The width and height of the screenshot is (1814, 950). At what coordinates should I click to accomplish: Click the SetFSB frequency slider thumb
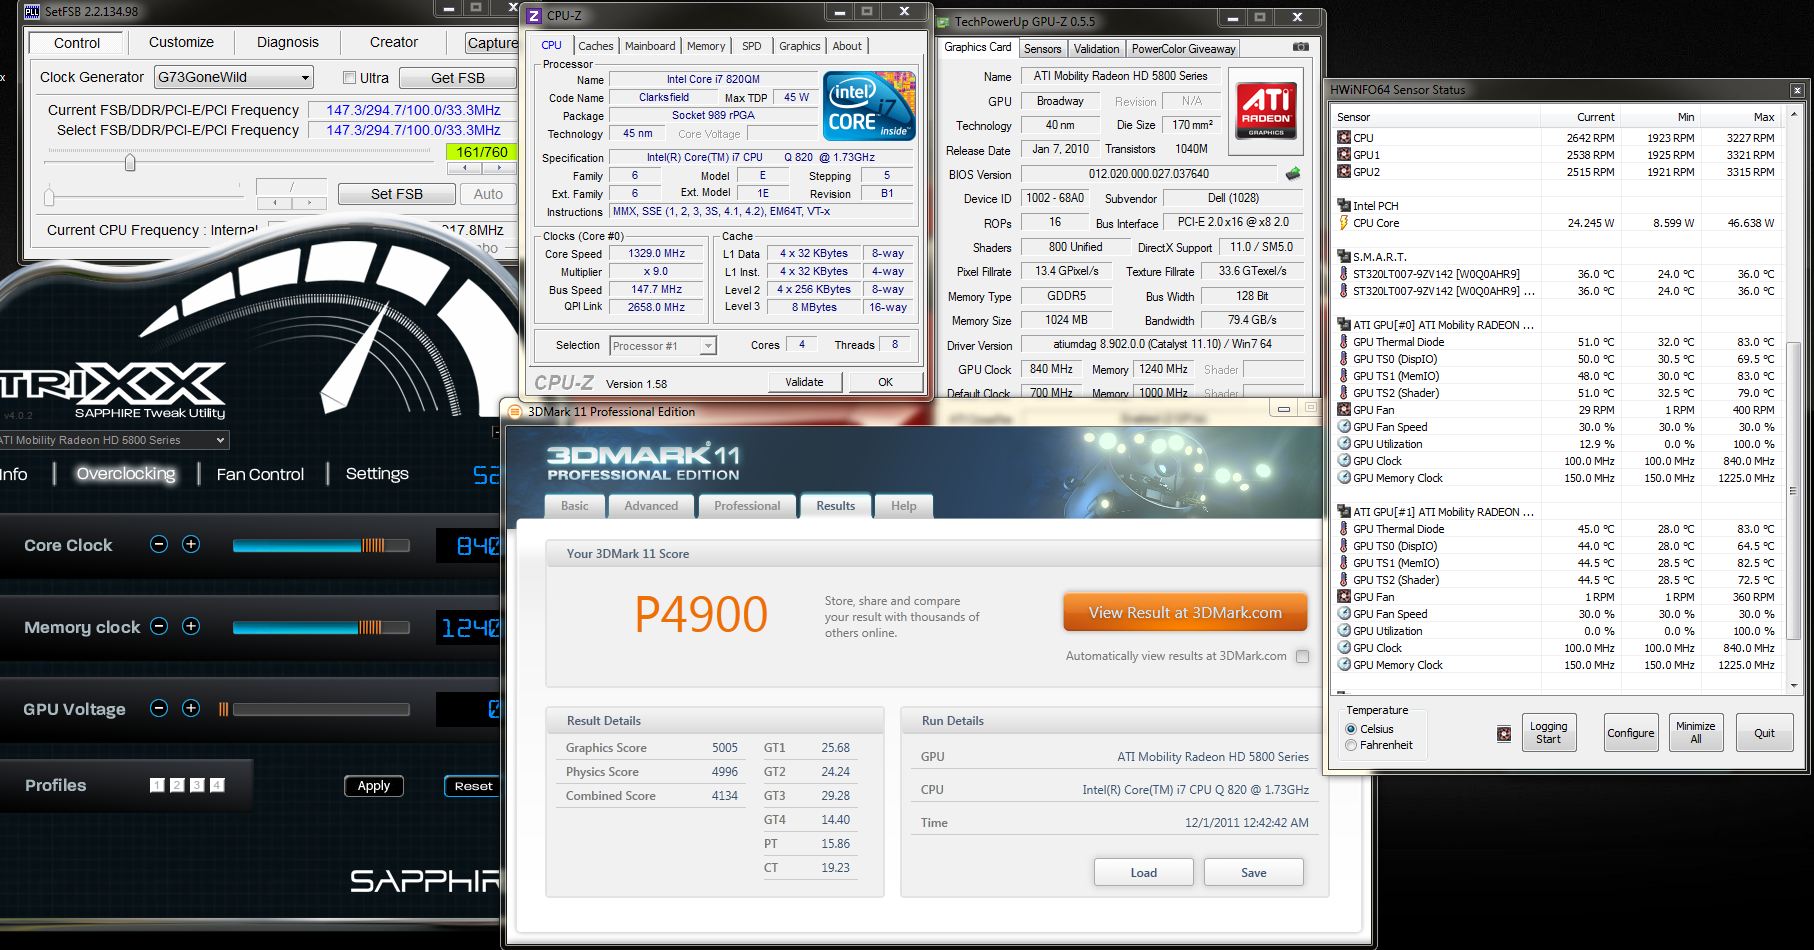pos(130,162)
